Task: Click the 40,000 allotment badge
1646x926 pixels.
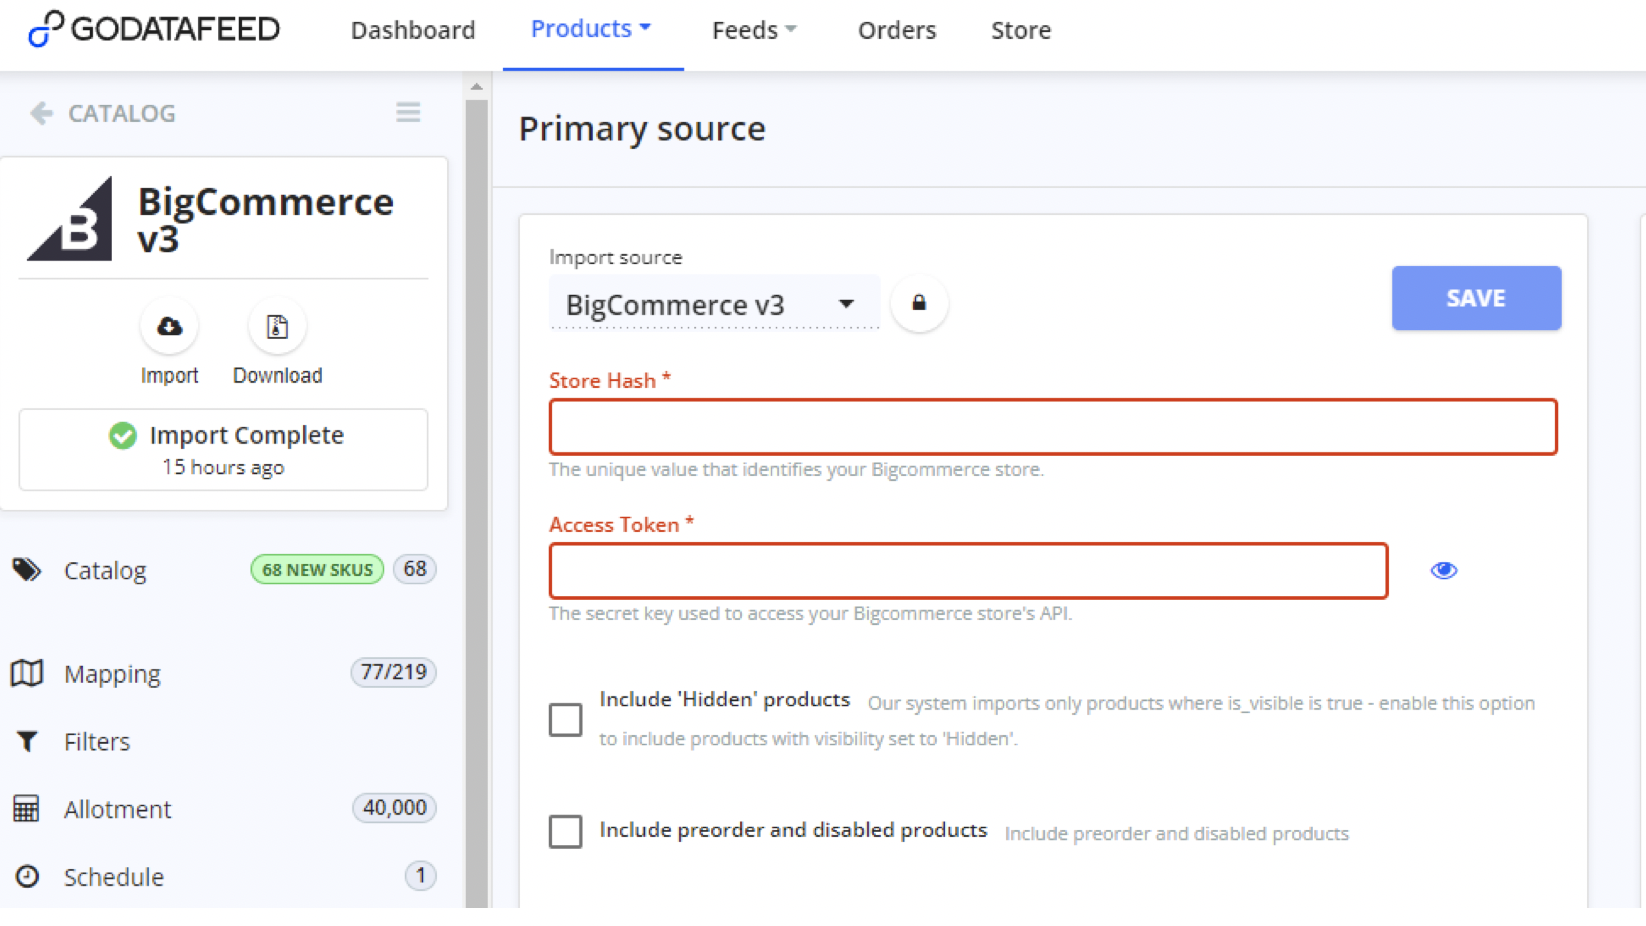Action: [394, 807]
